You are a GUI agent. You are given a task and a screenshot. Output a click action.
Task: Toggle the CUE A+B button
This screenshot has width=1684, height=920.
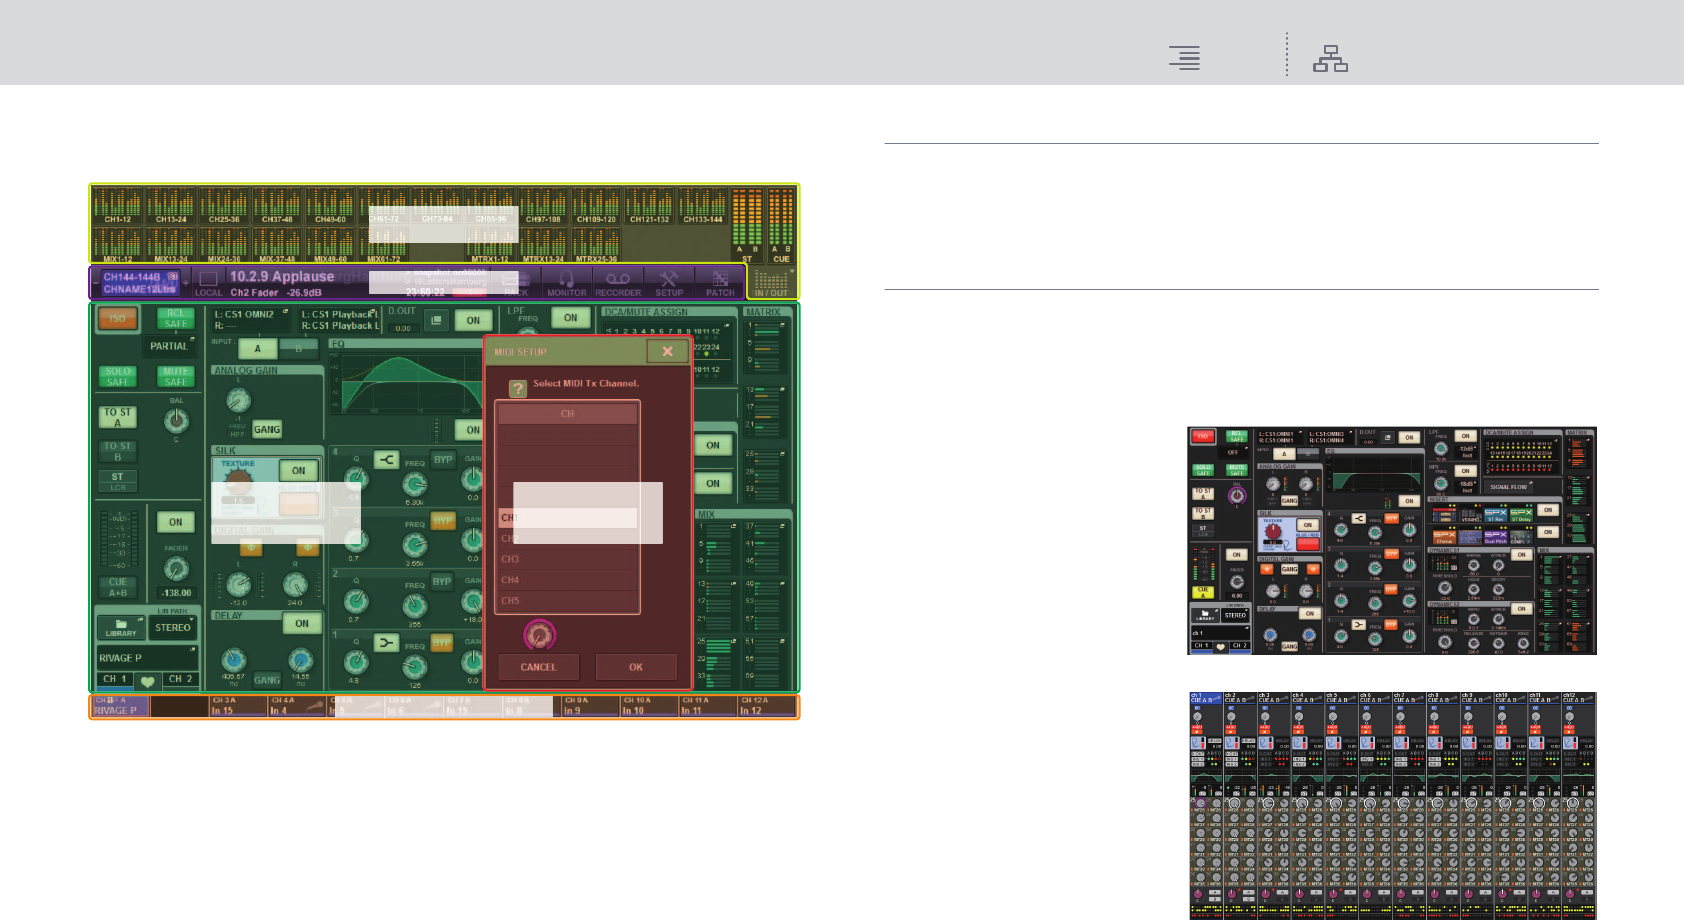118,587
